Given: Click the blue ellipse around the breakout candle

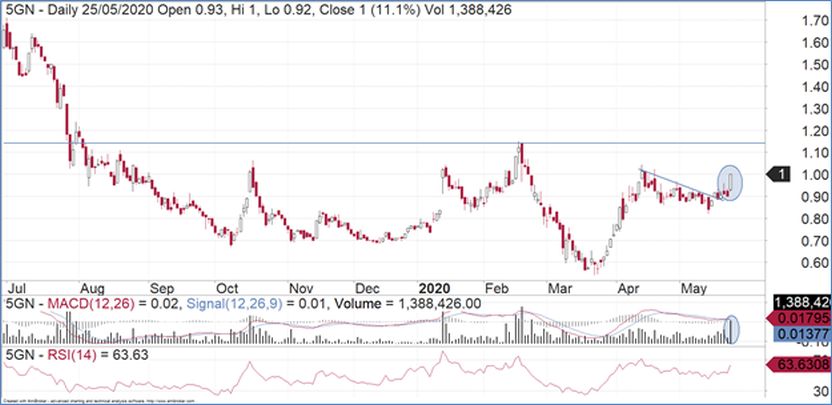Looking at the screenshot, I should click(x=731, y=182).
